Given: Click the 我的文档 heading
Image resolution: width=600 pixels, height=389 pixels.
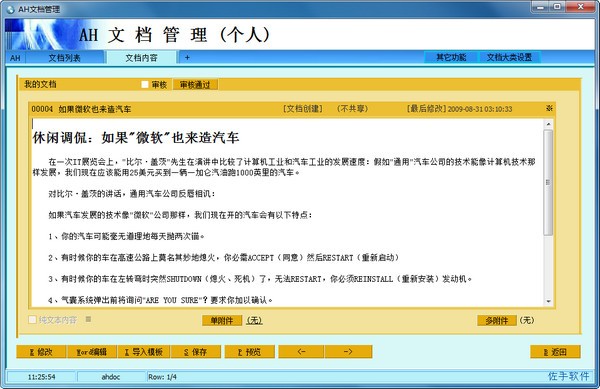Looking at the screenshot, I should pos(40,84).
